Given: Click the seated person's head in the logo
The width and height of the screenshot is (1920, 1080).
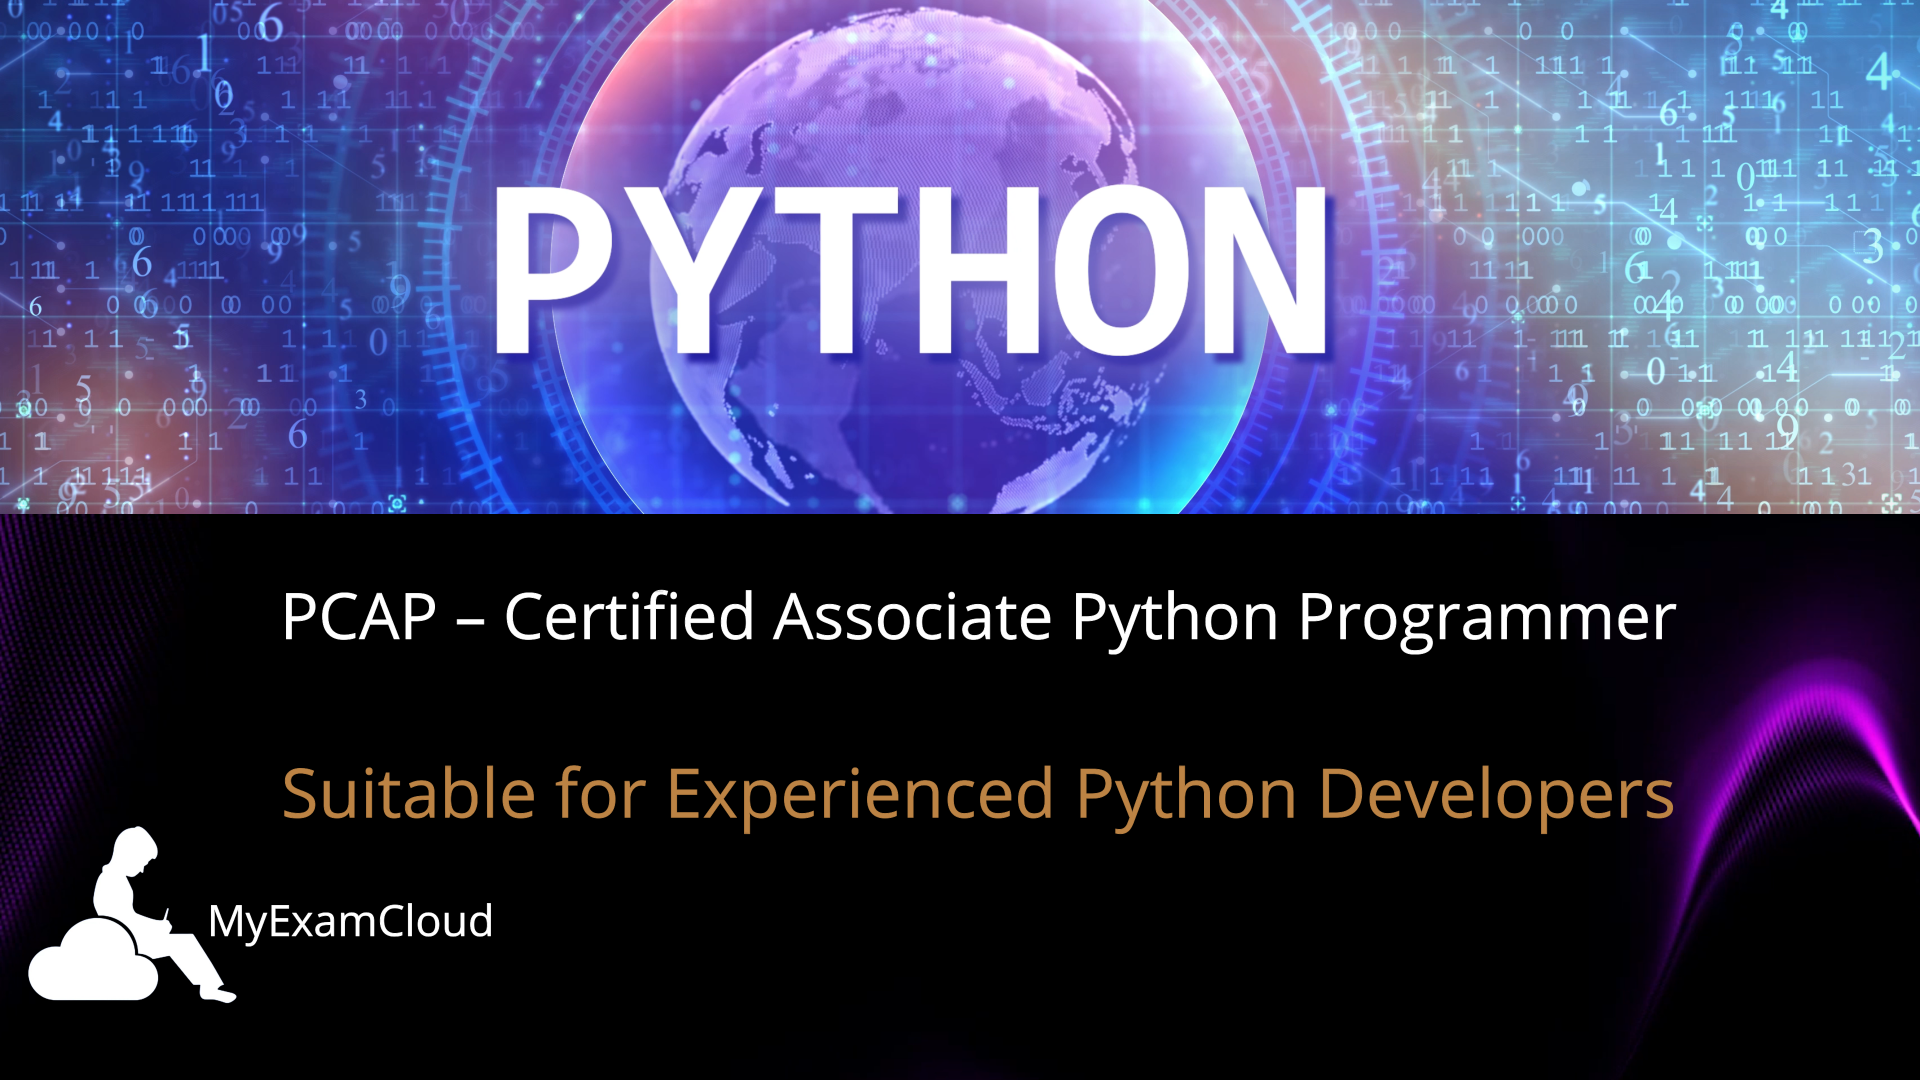Looking at the screenshot, I should point(135,850).
